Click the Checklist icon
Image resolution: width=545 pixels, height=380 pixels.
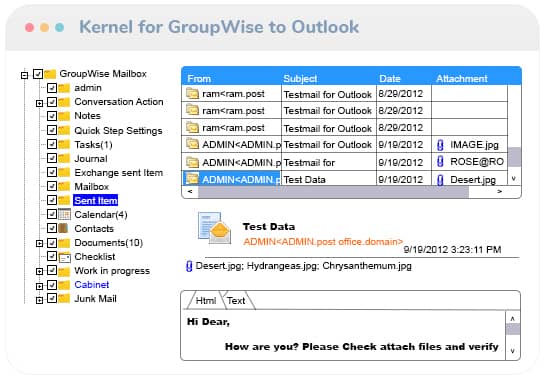point(65,257)
